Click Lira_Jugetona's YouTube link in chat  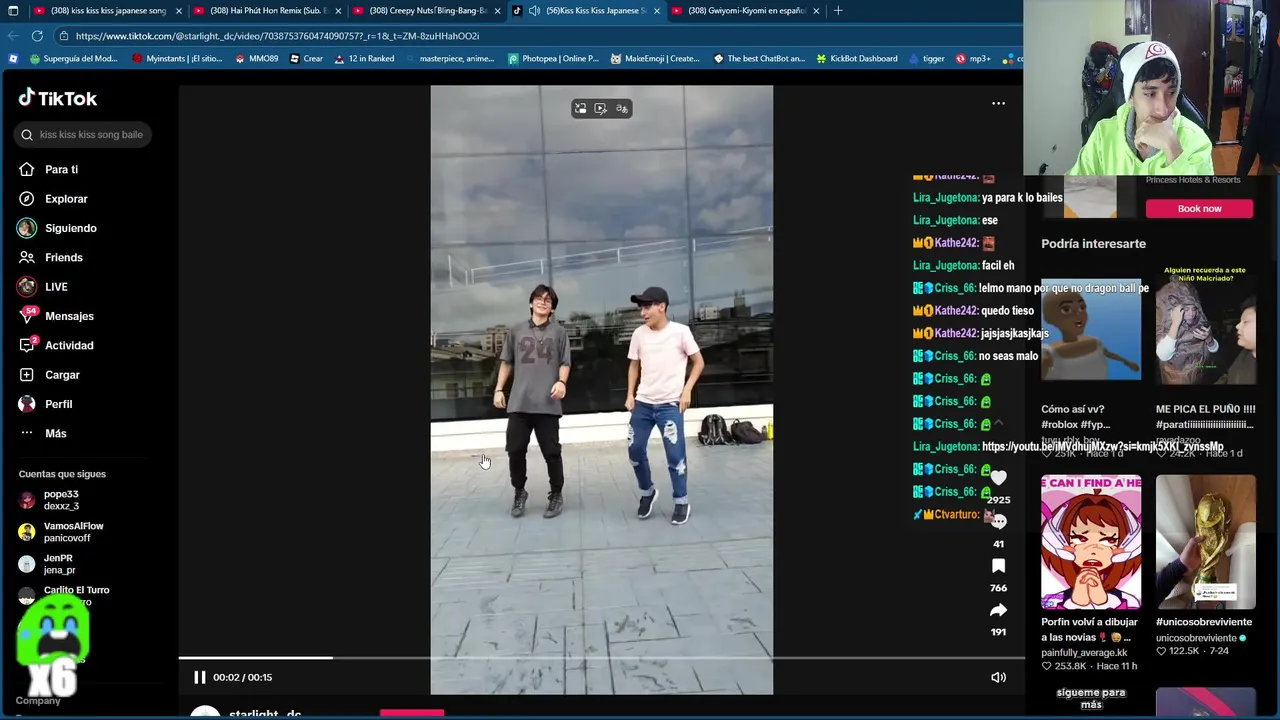[1102, 447]
